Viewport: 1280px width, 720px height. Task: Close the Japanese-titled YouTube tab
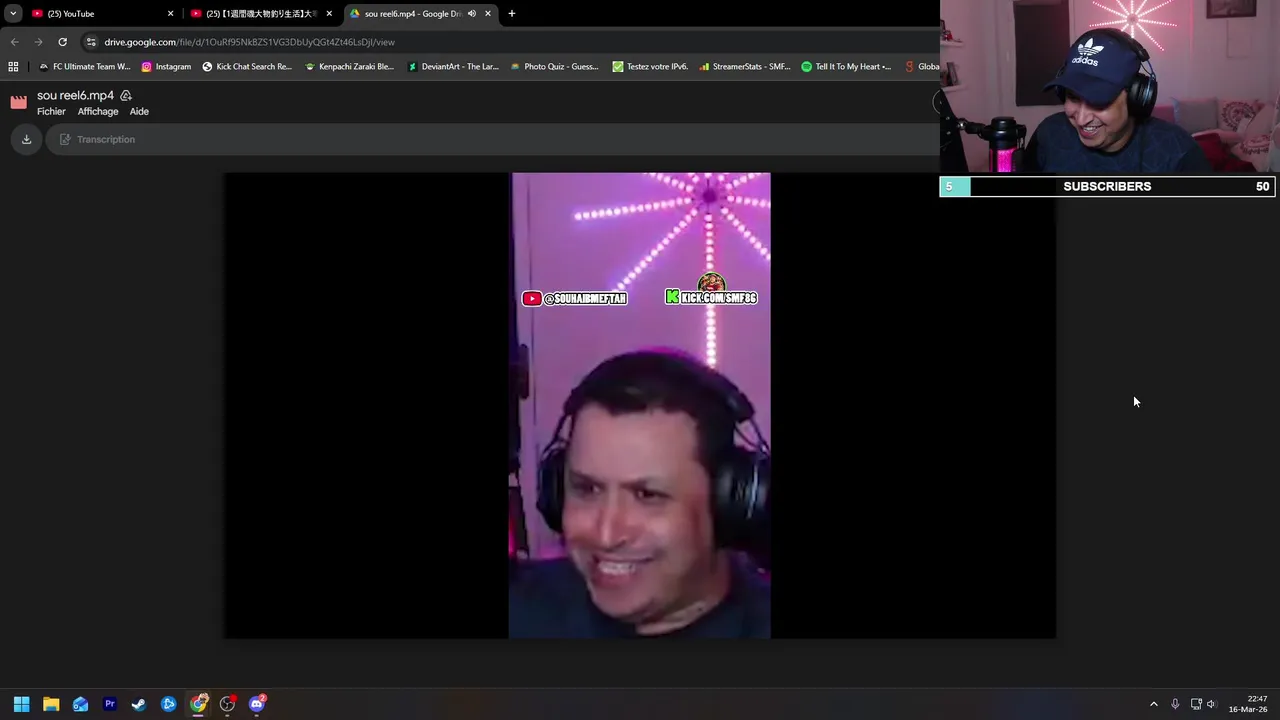329,13
